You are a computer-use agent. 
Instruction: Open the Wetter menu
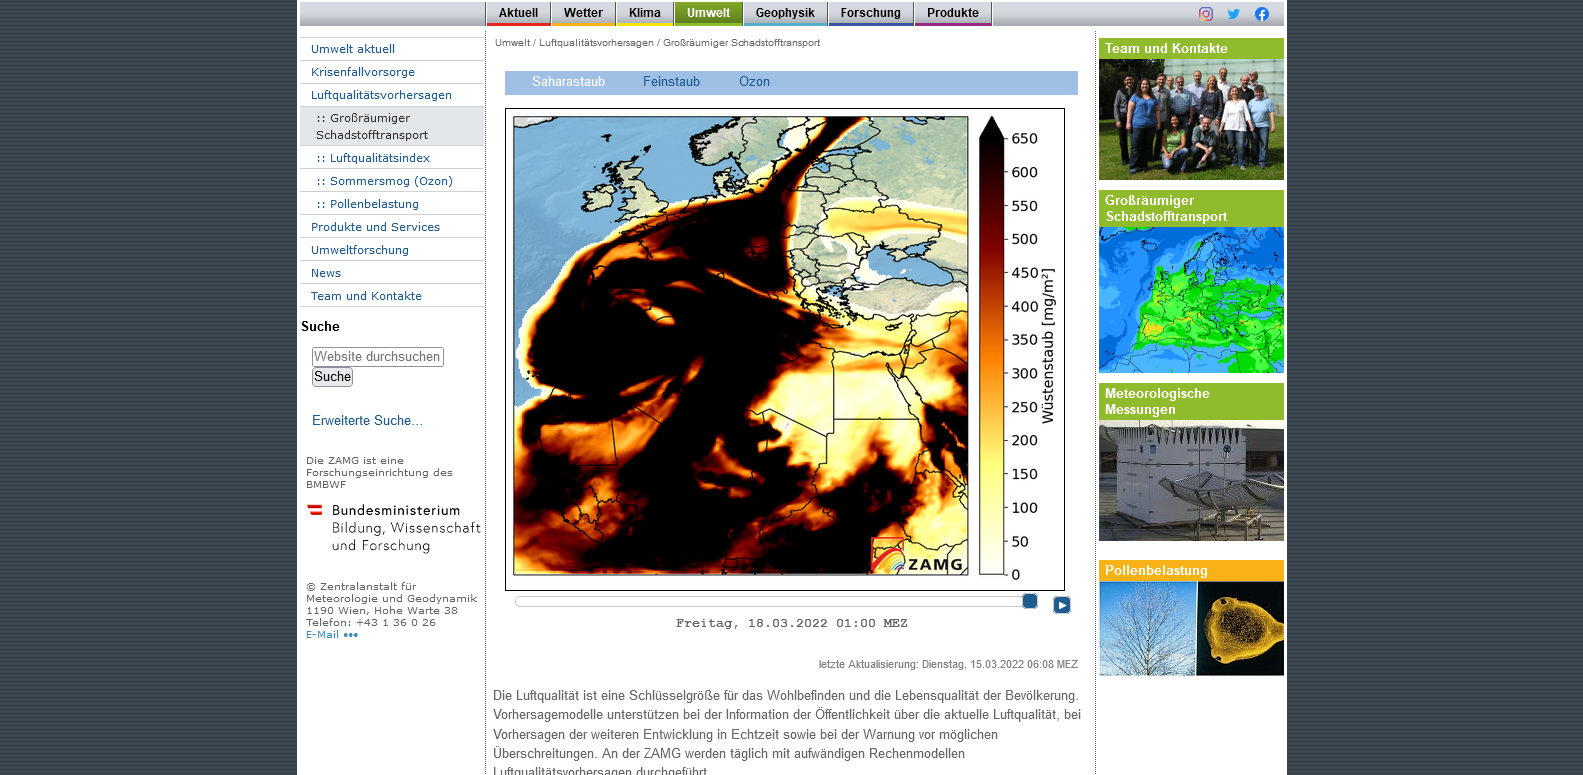583,13
